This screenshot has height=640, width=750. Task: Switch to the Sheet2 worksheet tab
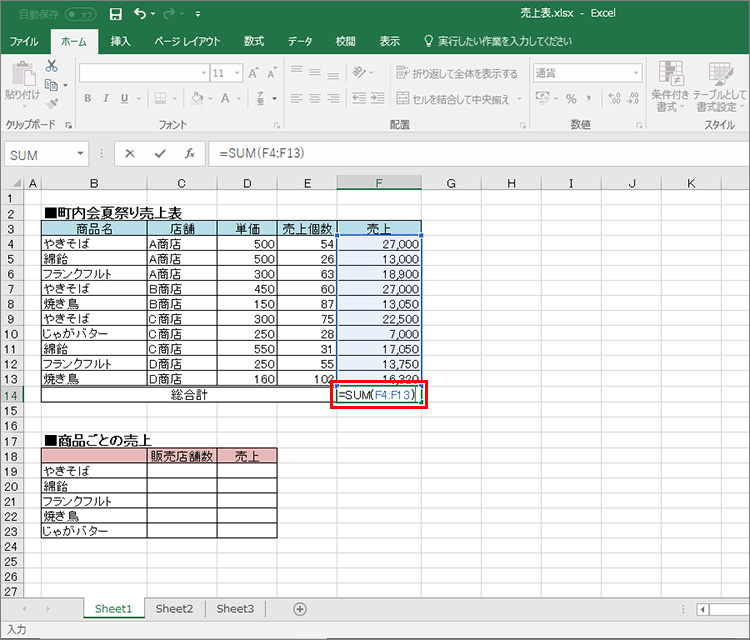pyautogui.click(x=174, y=609)
